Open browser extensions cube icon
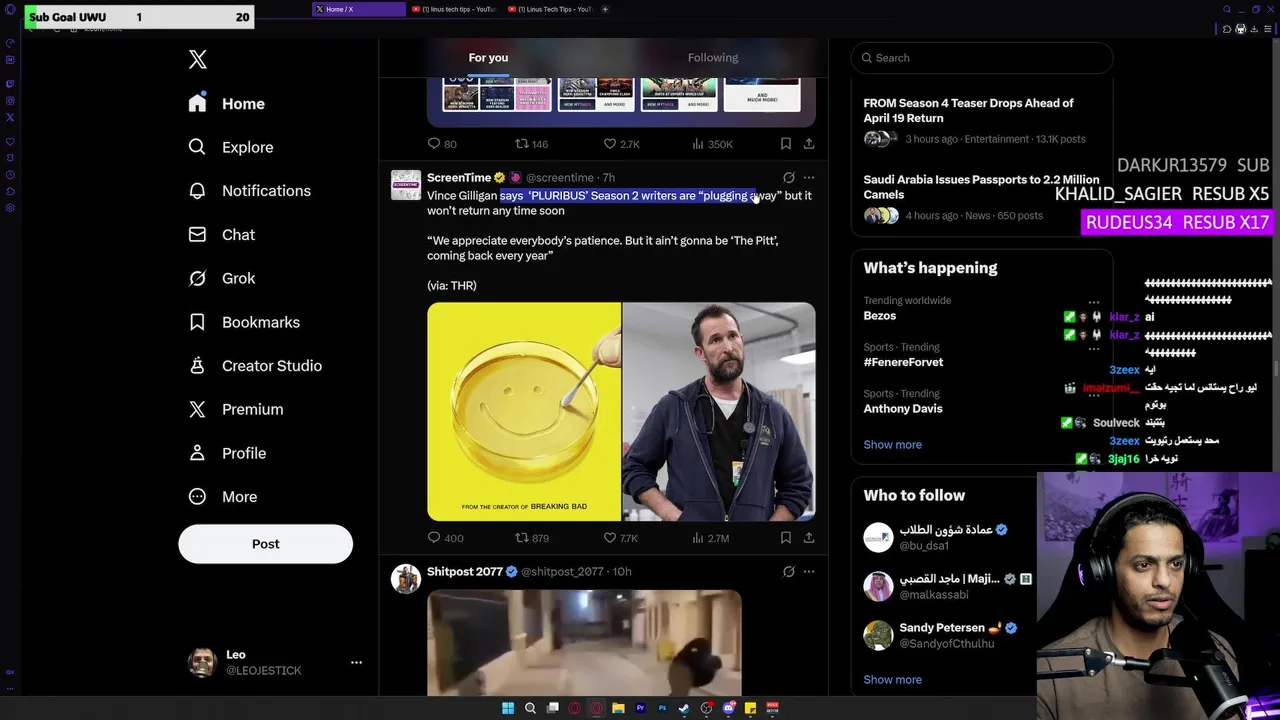Image resolution: width=1280 pixels, height=720 pixels. [1227, 29]
